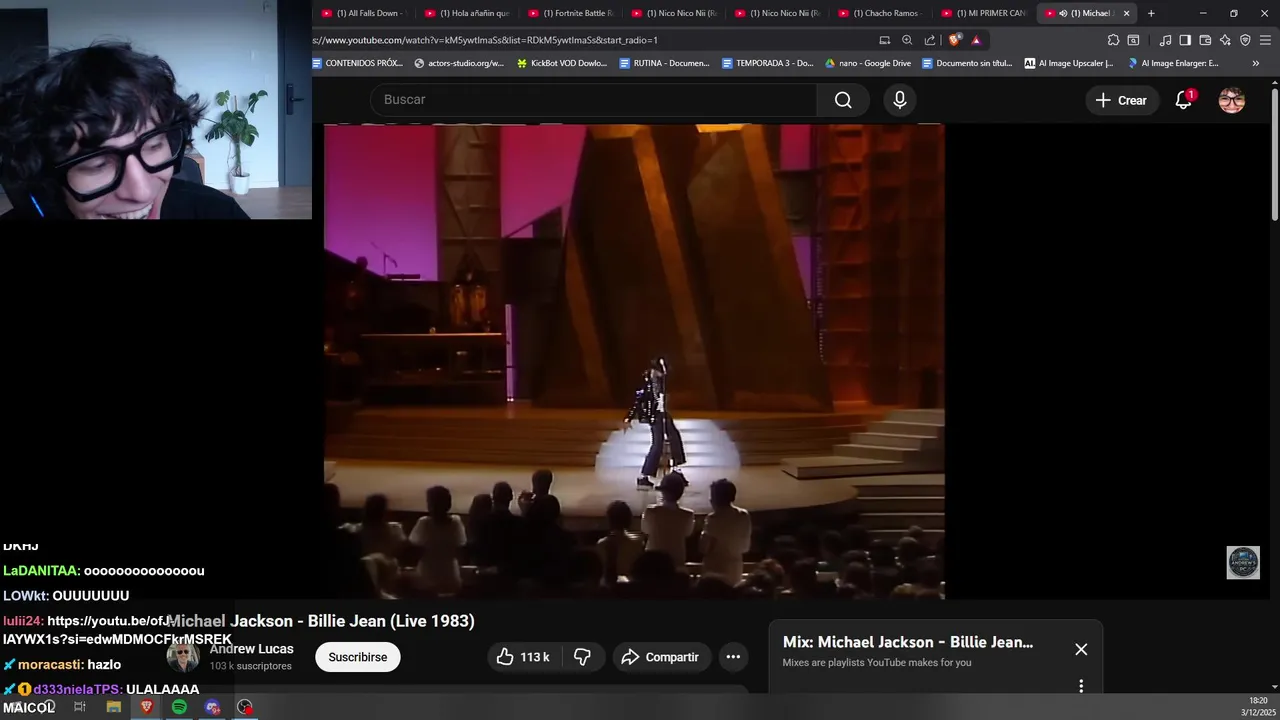The height and width of the screenshot is (720, 1280).
Task: Click the Mix: Michael Jackson - Billie Jean title
Action: (x=907, y=642)
